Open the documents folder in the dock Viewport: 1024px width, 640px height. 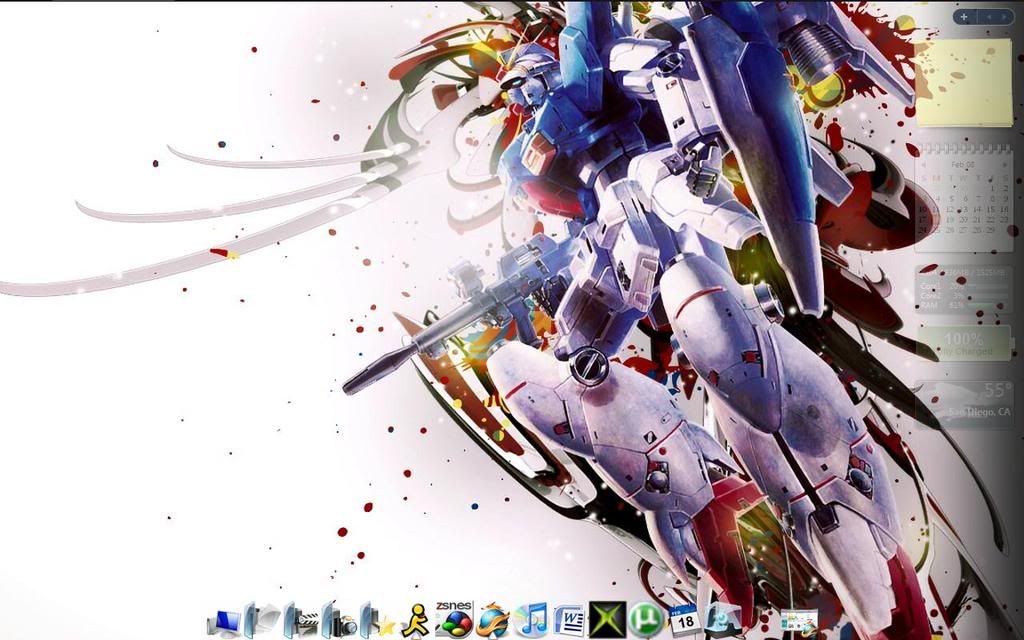pyautogui.click(x=261, y=619)
